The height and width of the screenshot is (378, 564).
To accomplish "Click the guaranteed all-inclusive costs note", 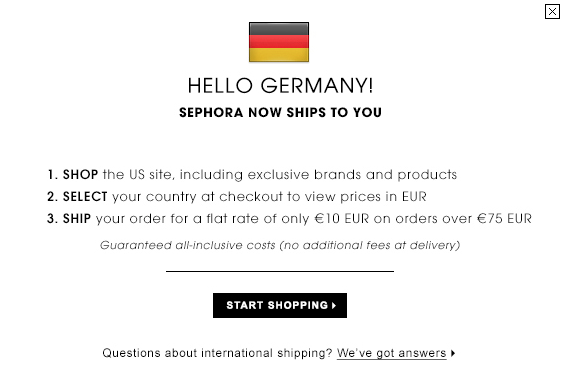I will [280, 245].
